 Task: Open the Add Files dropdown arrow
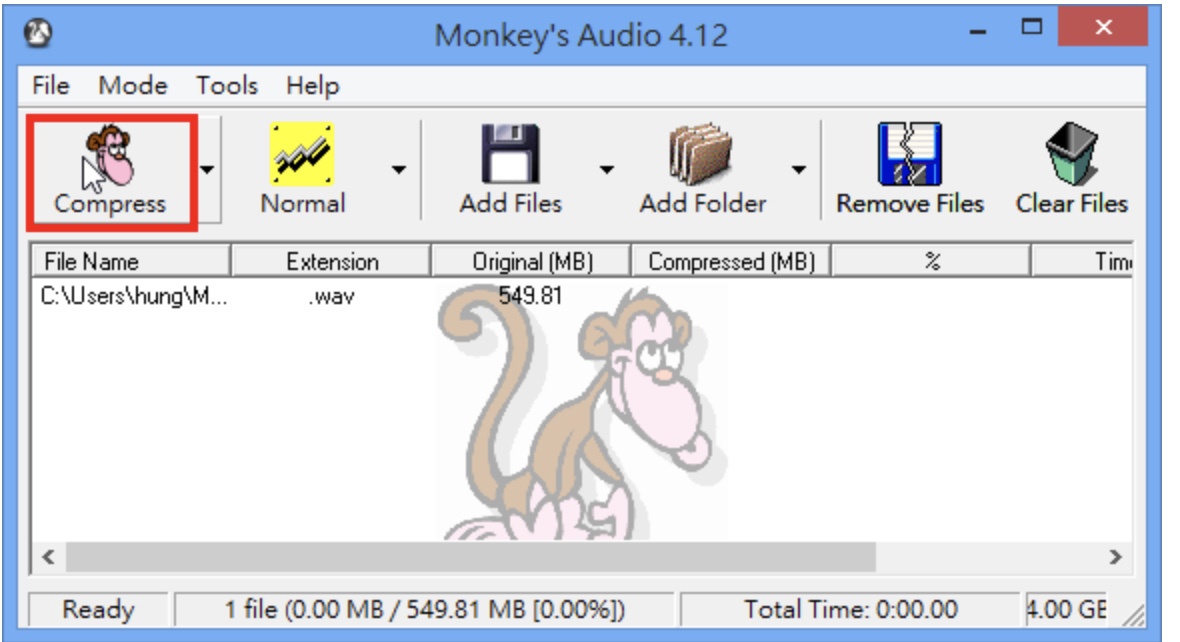pos(607,170)
